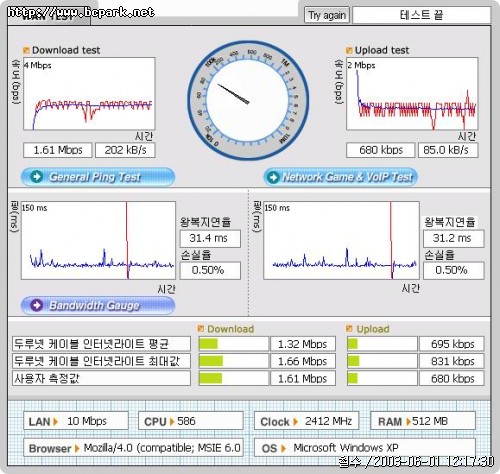Click the 831 kbps upload value
The width and height of the screenshot is (500, 474).
click(452, 361)
